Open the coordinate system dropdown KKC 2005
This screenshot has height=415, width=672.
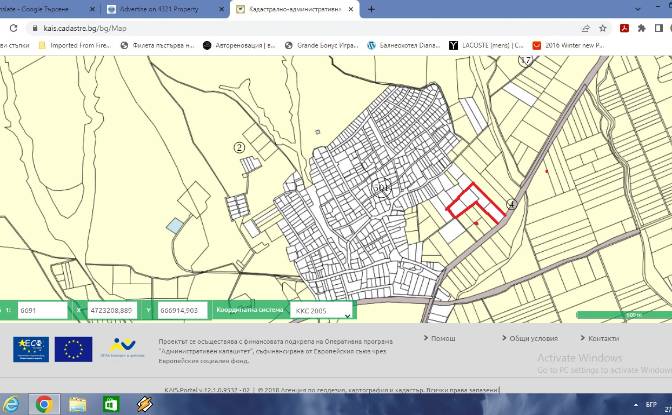(x=321, y=310)
